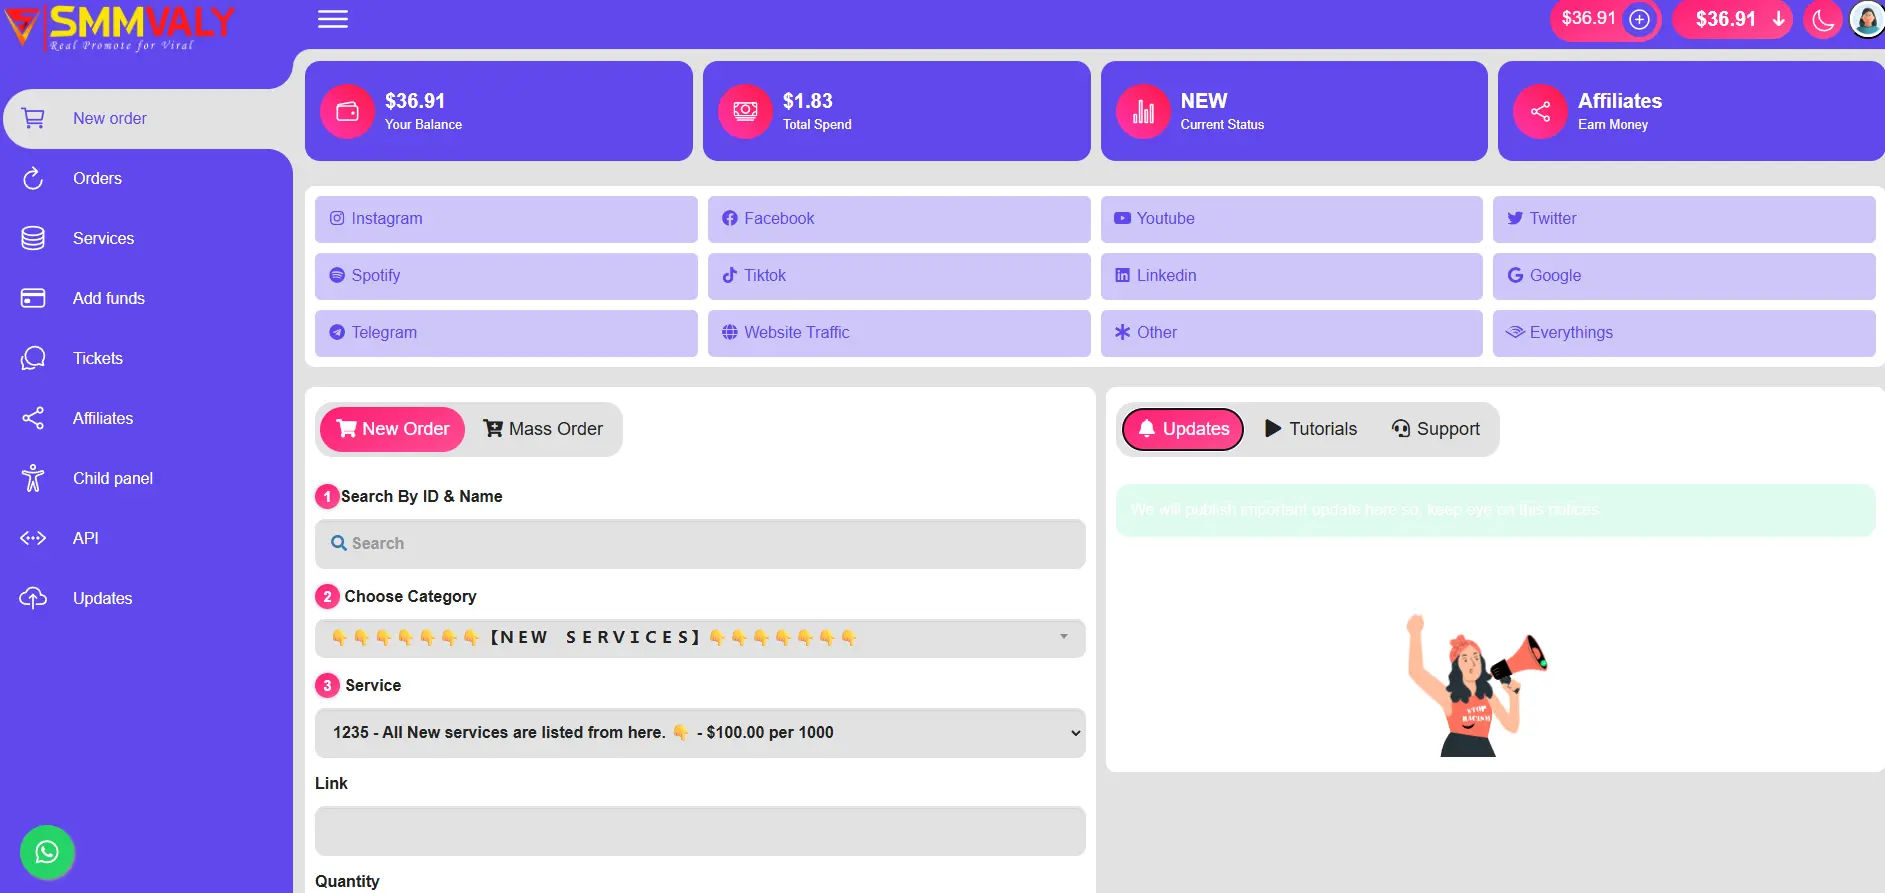This screenshot has height=893, width=1885.
Task: Expand the Choose Category dropdown
Action: 700,638
